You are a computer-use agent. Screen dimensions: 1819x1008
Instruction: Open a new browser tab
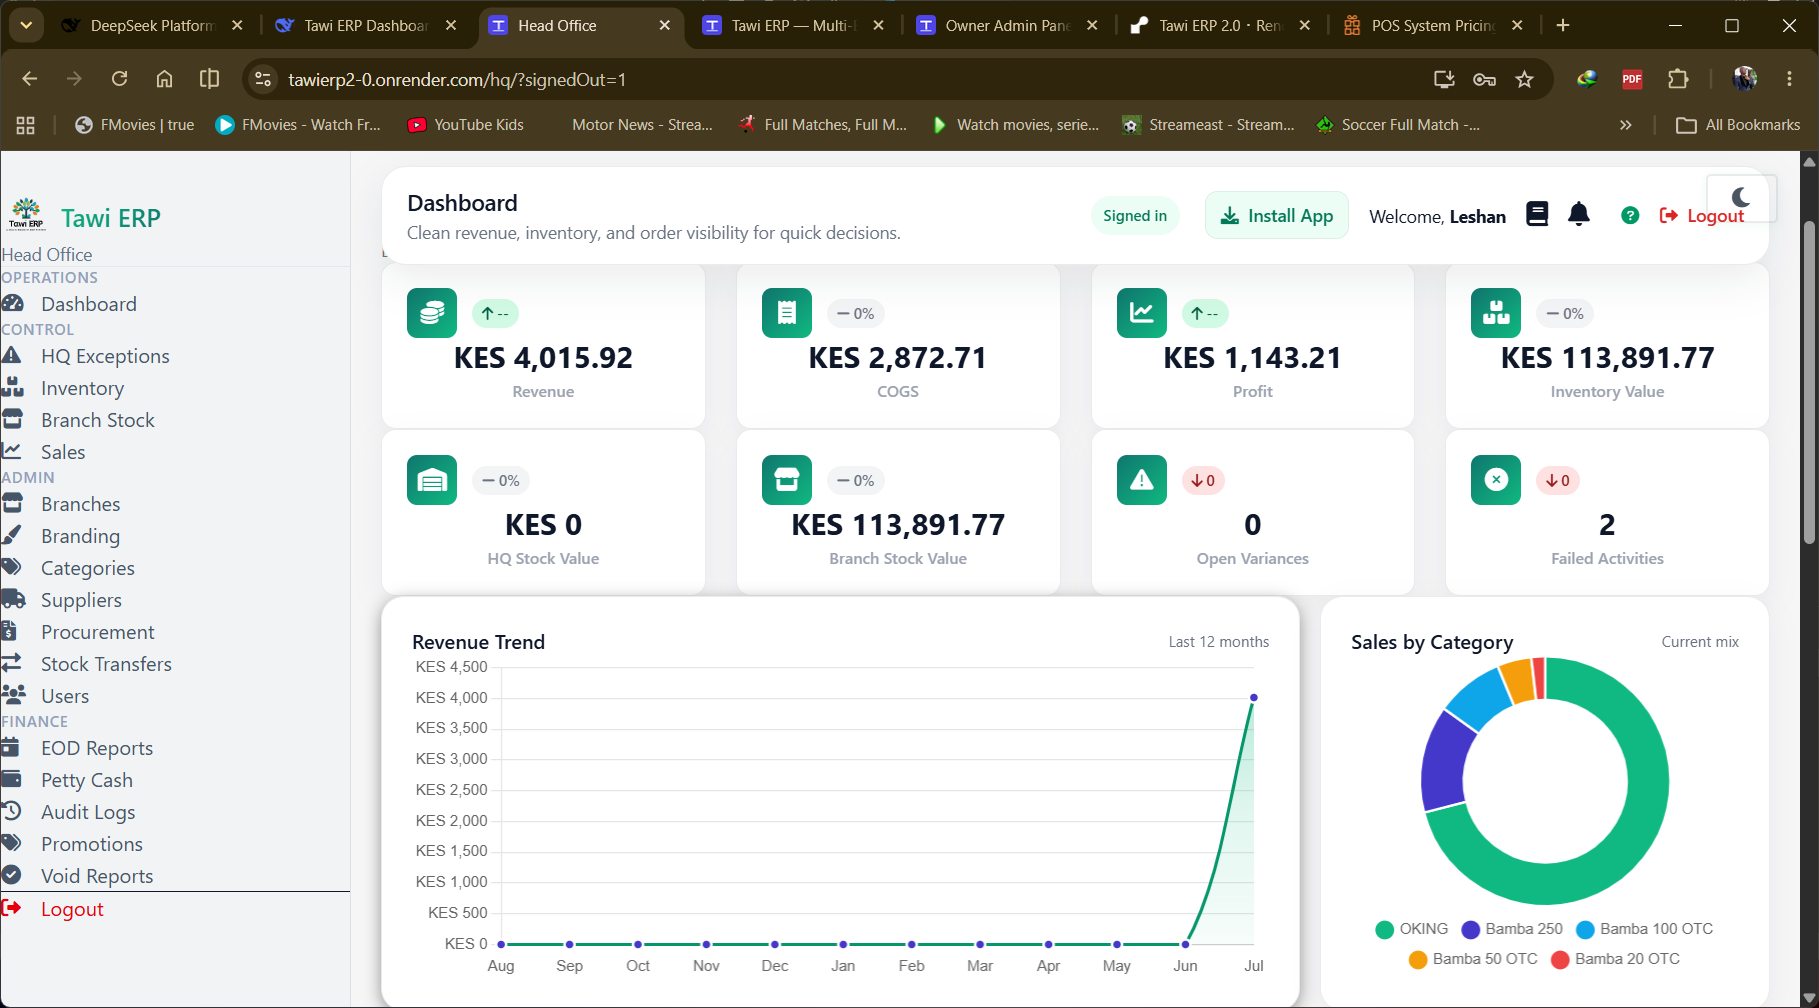1563,26
